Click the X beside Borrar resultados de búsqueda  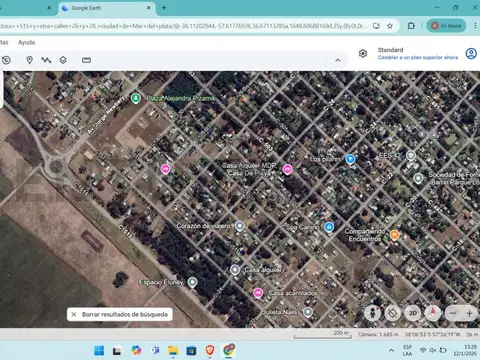click(74, 314)
